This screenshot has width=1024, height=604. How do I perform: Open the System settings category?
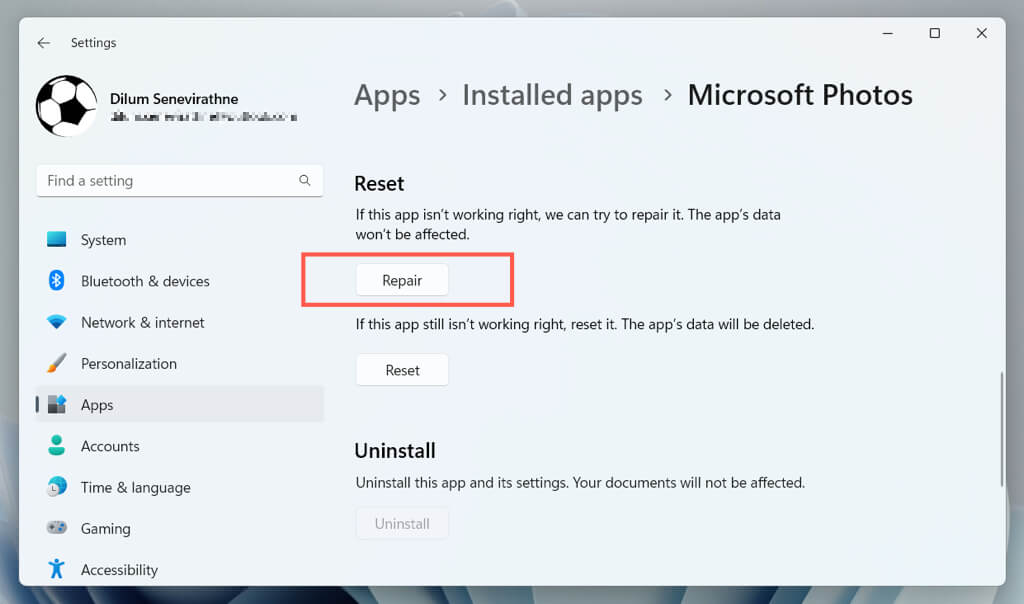point(103,240)
